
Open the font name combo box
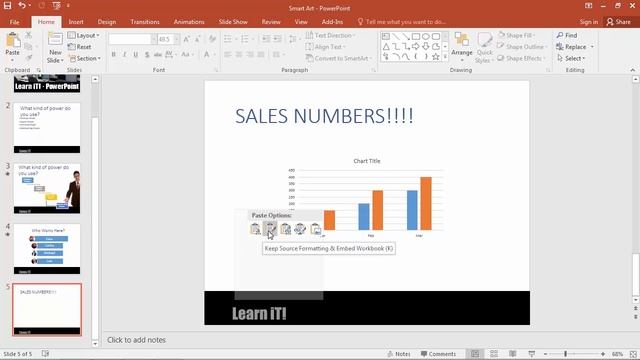pyautogui.click(x=132, y=39)
